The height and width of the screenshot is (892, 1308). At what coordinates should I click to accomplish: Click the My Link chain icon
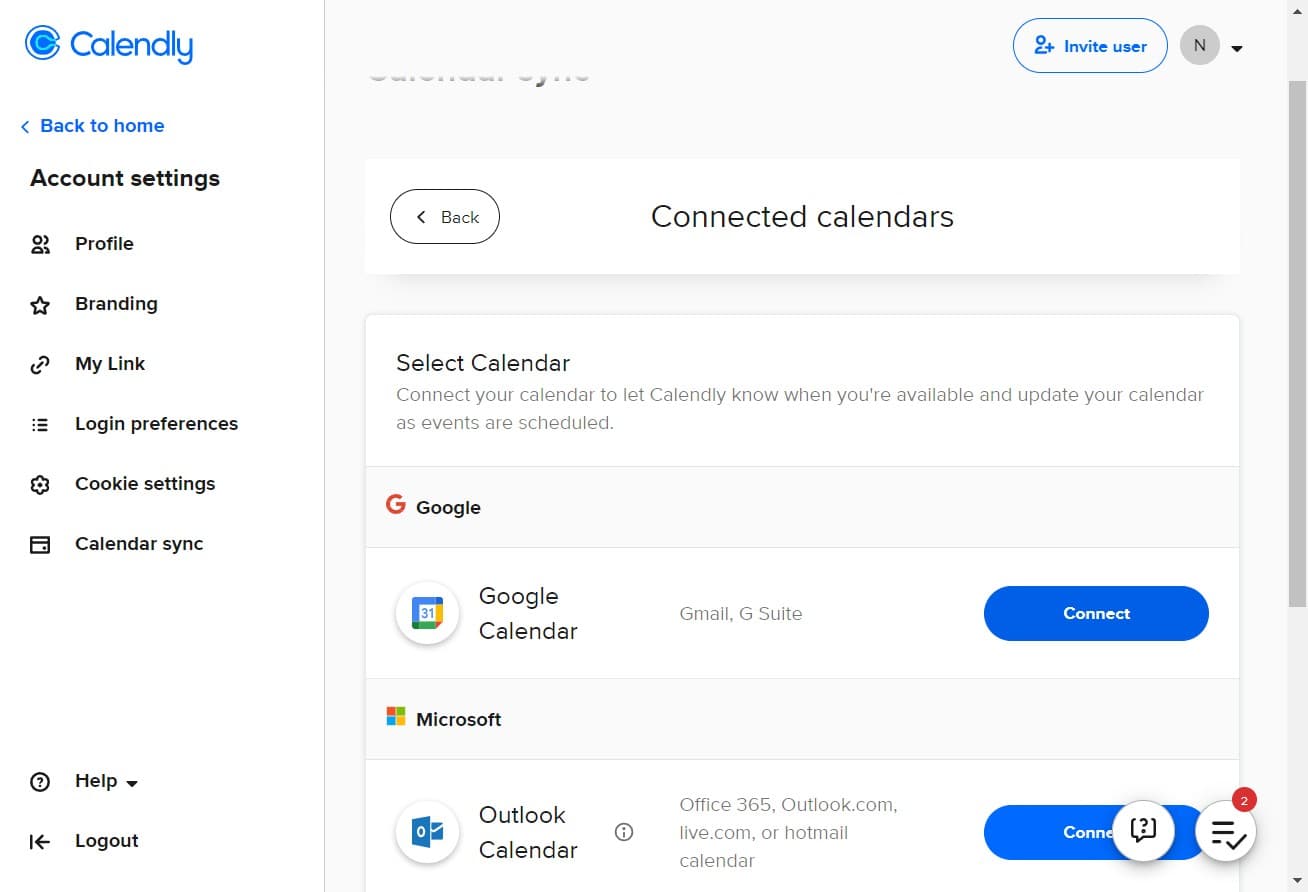point(40,363)
